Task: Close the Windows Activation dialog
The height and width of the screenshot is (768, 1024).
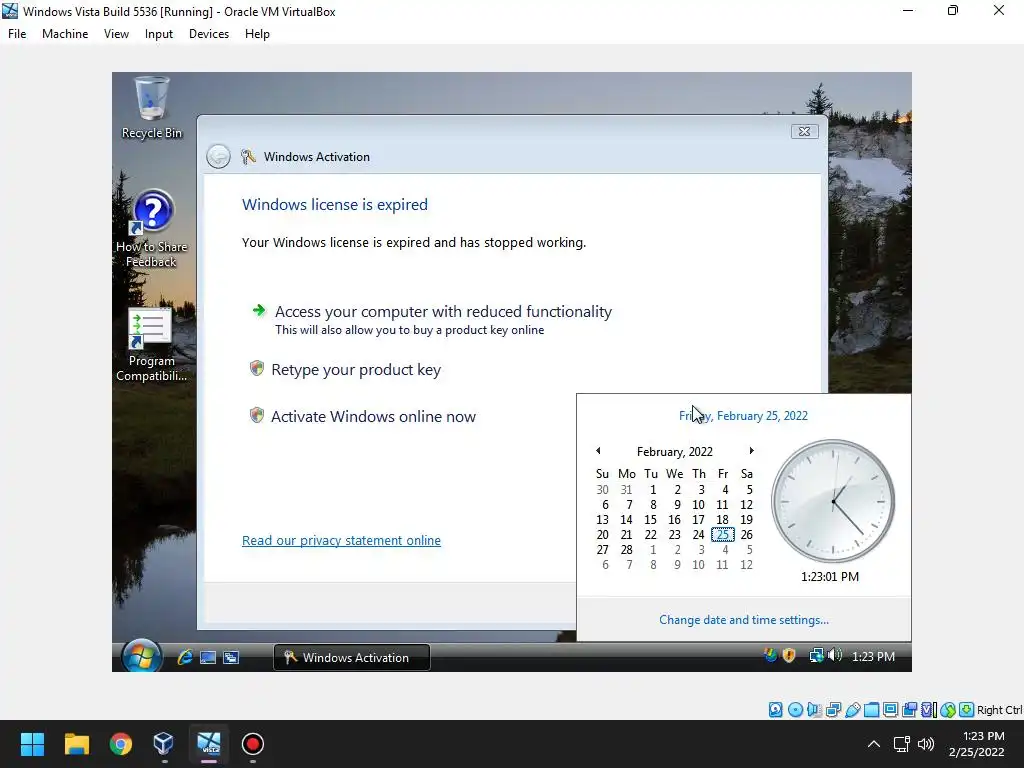Action: tap(805, 131)
